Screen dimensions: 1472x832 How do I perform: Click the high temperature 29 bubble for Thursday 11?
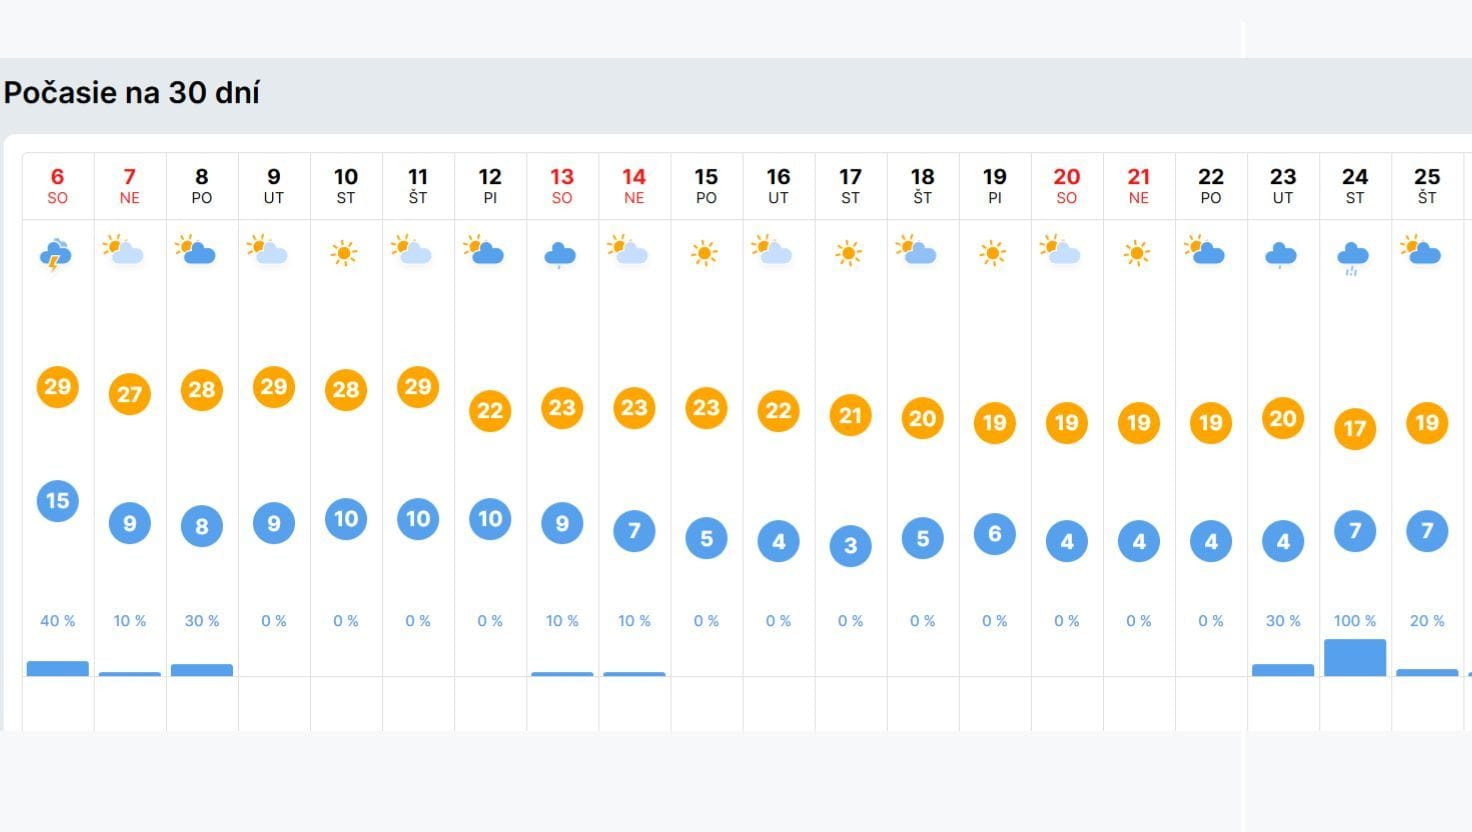click(418, 387)
